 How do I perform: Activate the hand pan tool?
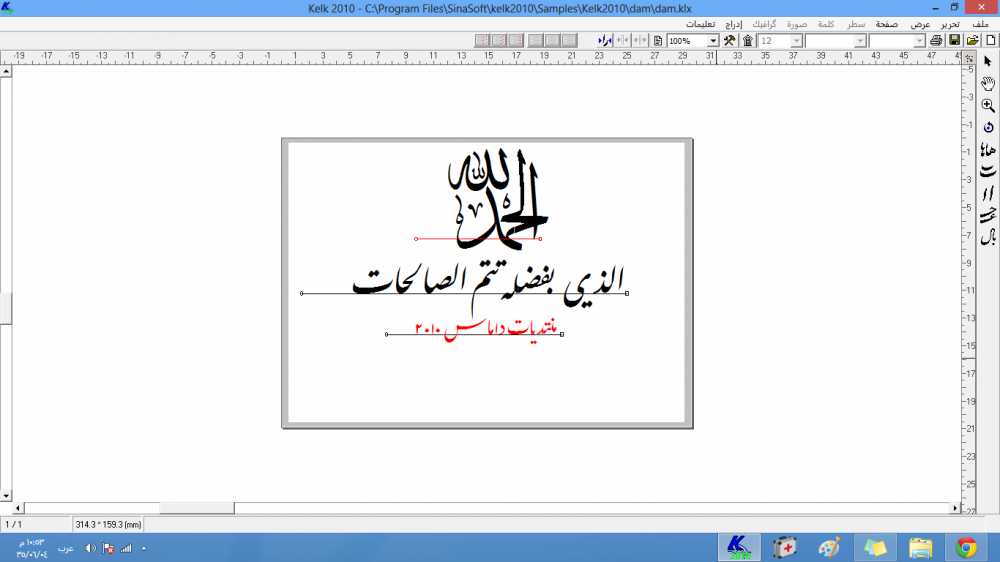pos(988,83)
